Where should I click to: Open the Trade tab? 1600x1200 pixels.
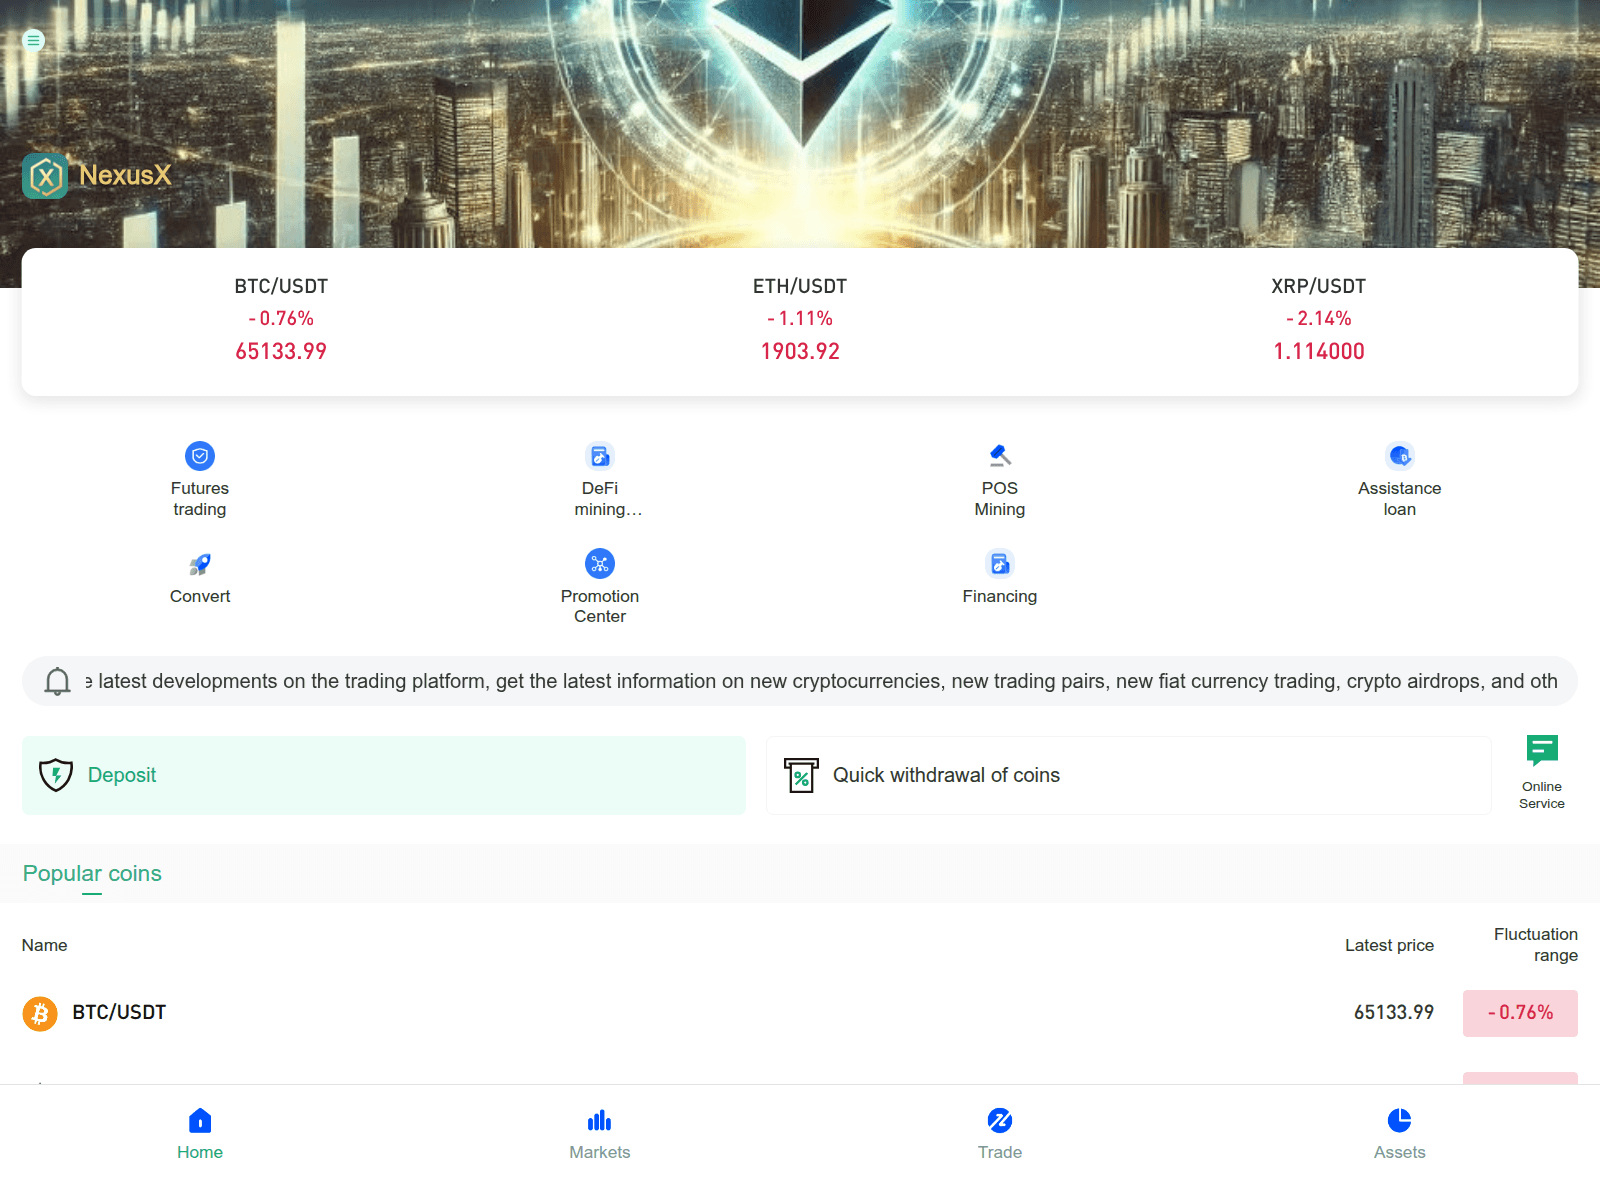coord(1000,1134)
